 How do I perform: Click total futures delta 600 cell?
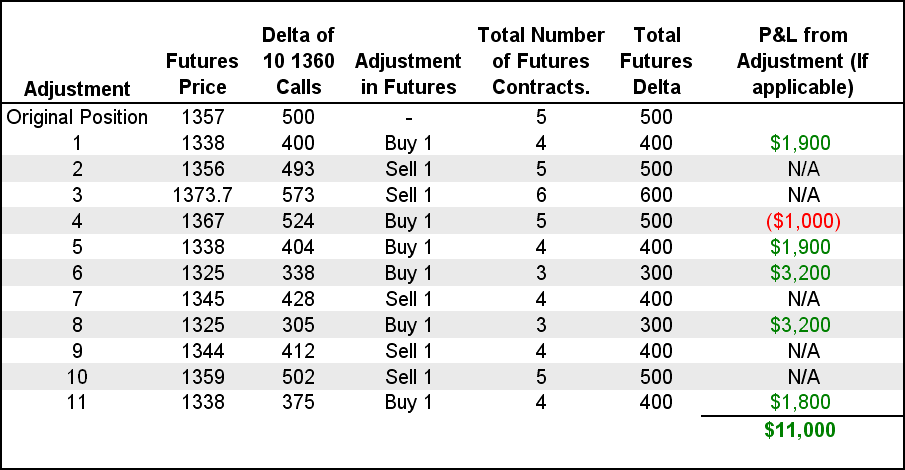pyautogui.click(x=656, y=195)
